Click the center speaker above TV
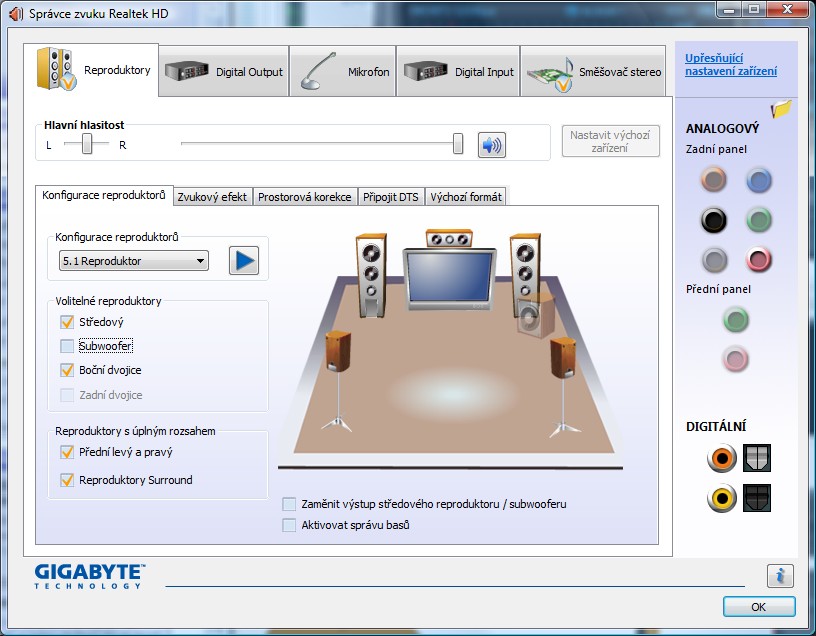 point(449,238)
